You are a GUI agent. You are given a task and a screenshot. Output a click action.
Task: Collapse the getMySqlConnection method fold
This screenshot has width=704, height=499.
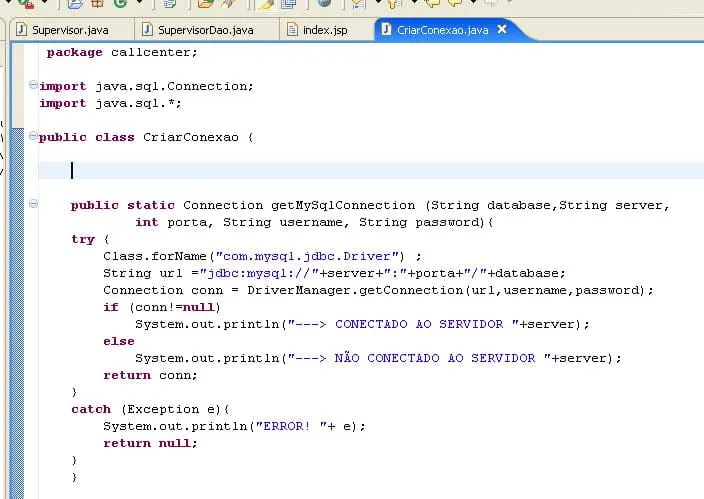tap(33, 204)
